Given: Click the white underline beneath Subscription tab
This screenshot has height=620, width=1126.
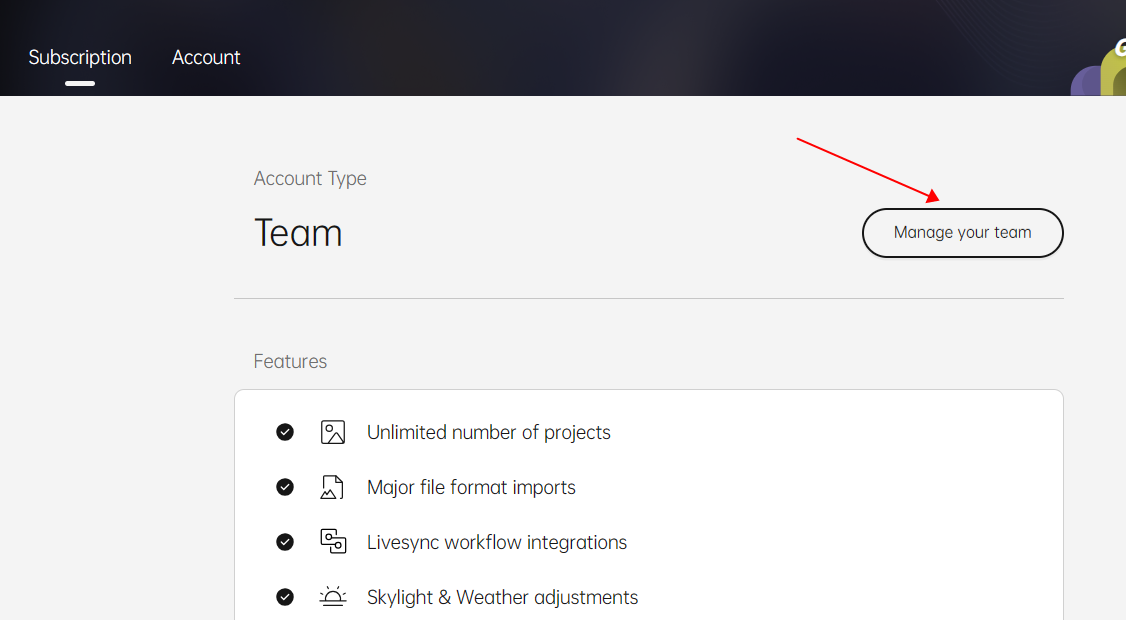Looking at the screenshot, I should [x=80, y=84].
